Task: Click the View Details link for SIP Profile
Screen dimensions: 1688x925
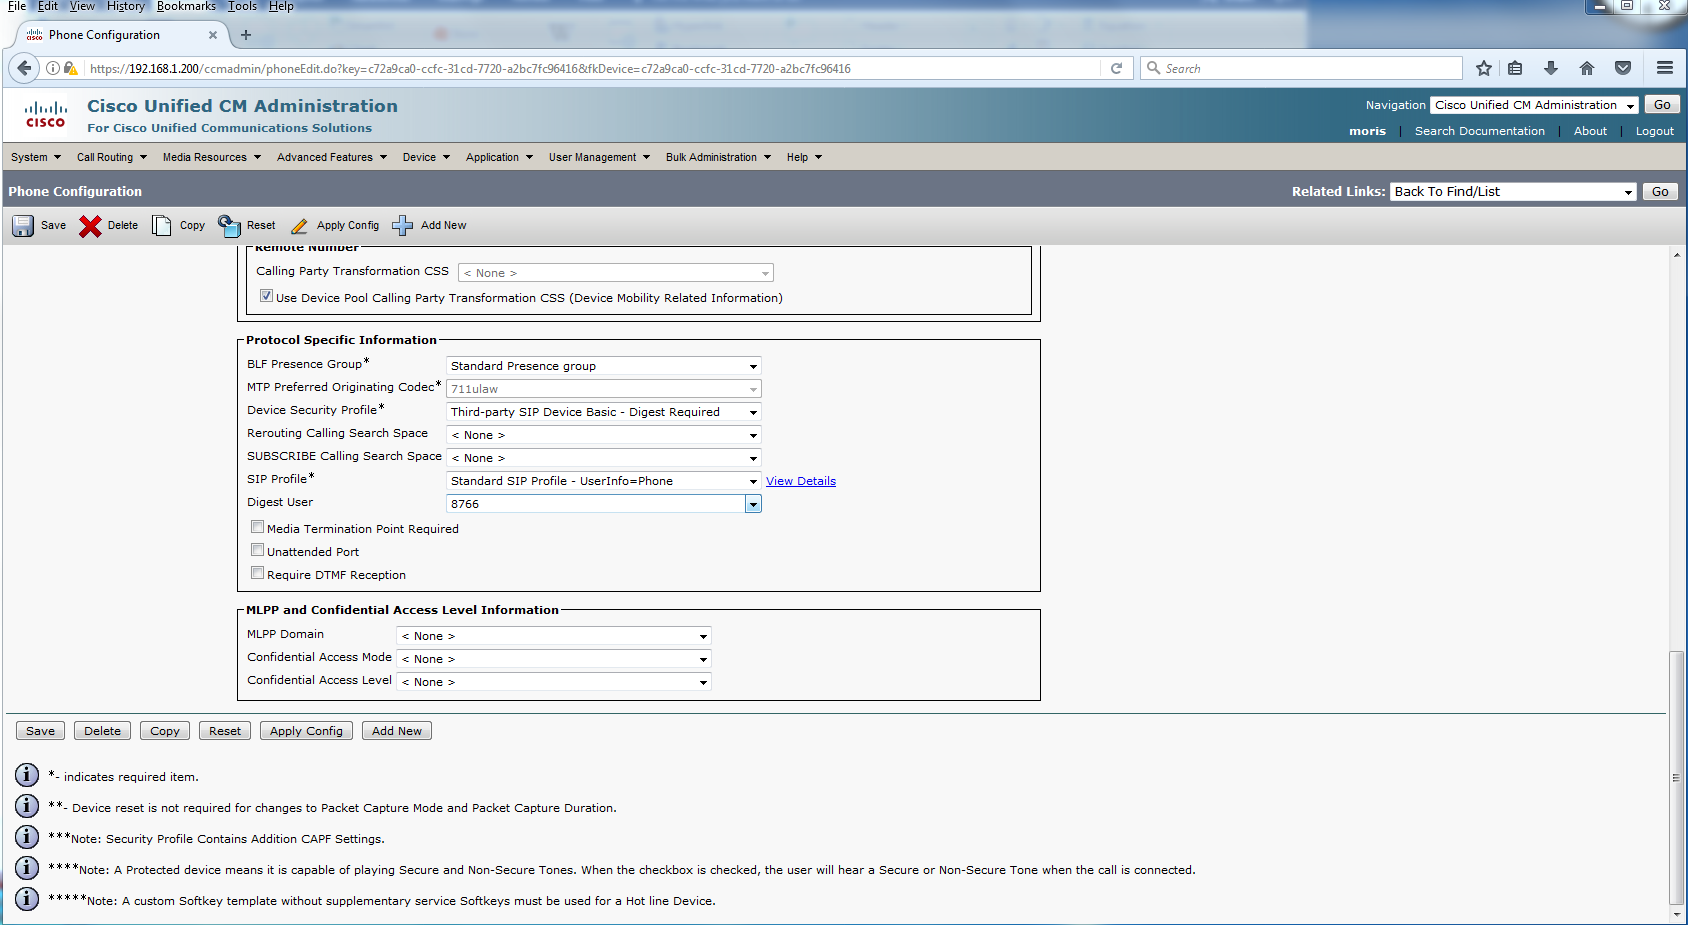Action: click(x=801, y=481)
